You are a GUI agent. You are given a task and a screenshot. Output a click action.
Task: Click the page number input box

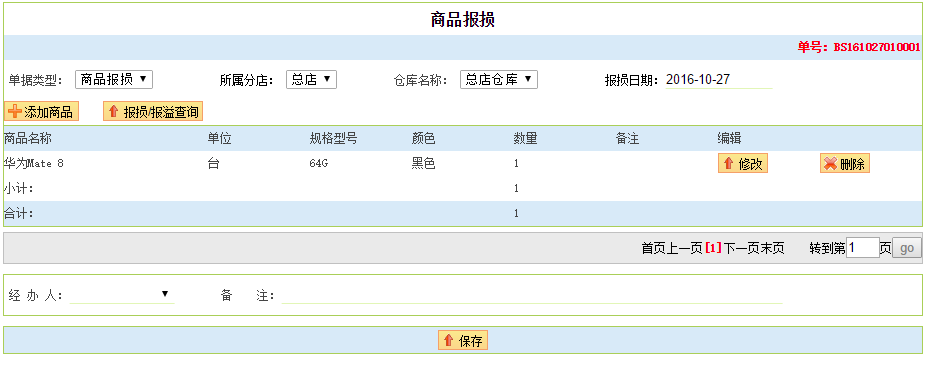(x=863, y=248)
